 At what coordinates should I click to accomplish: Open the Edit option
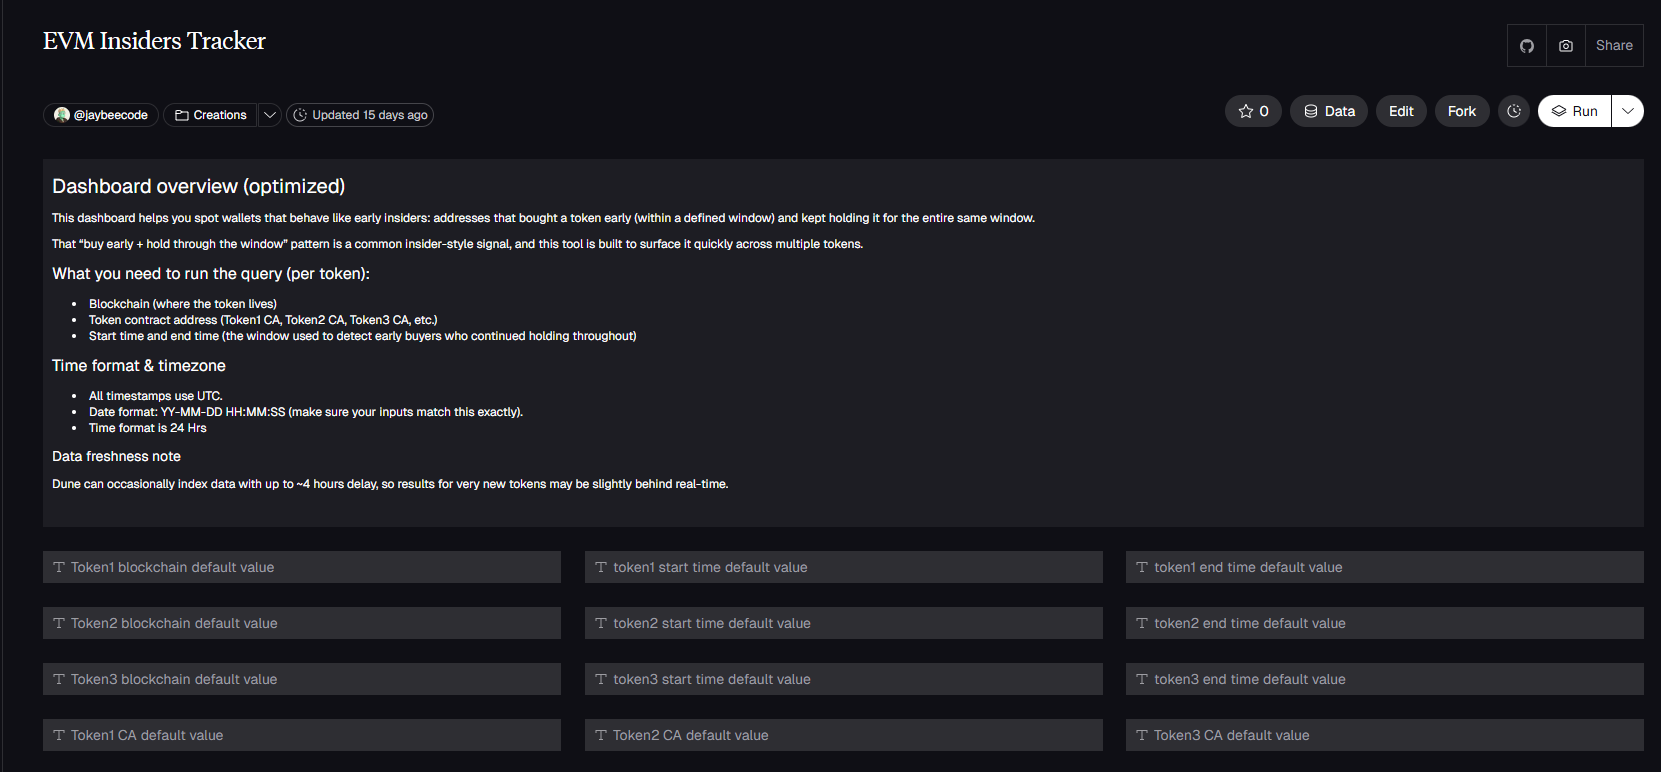tap(1401, 111)
